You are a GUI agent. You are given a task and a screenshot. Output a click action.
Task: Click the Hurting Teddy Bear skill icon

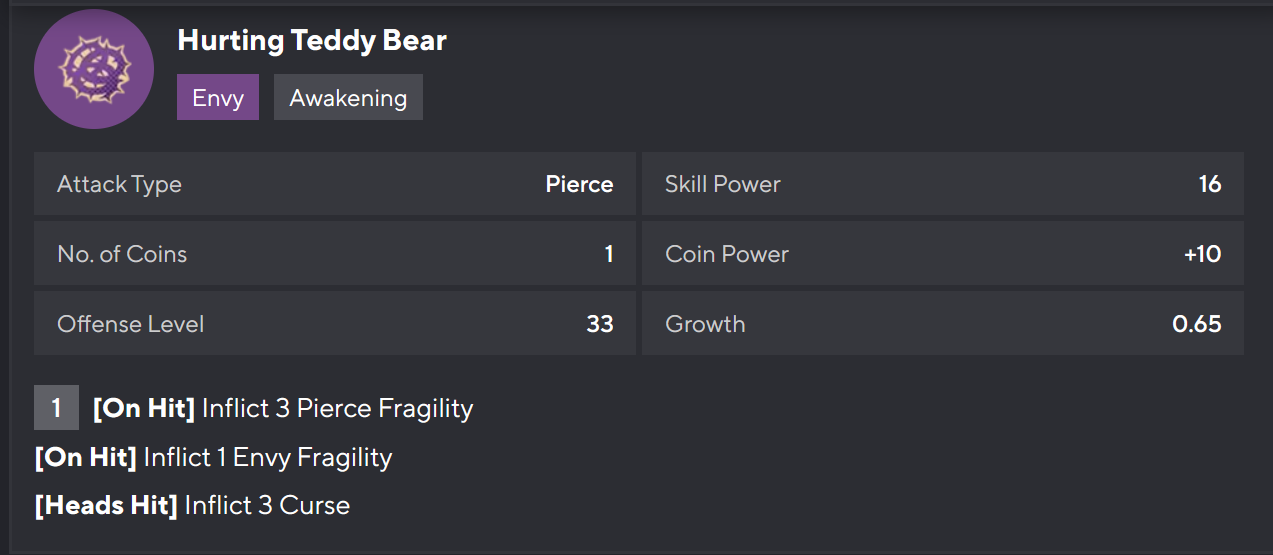[x=94, y=69]
